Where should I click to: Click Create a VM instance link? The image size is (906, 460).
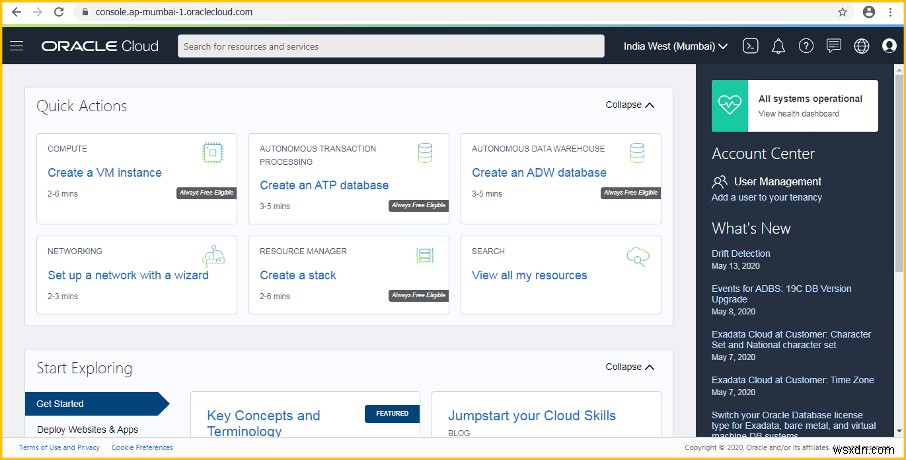pos(104,173)
